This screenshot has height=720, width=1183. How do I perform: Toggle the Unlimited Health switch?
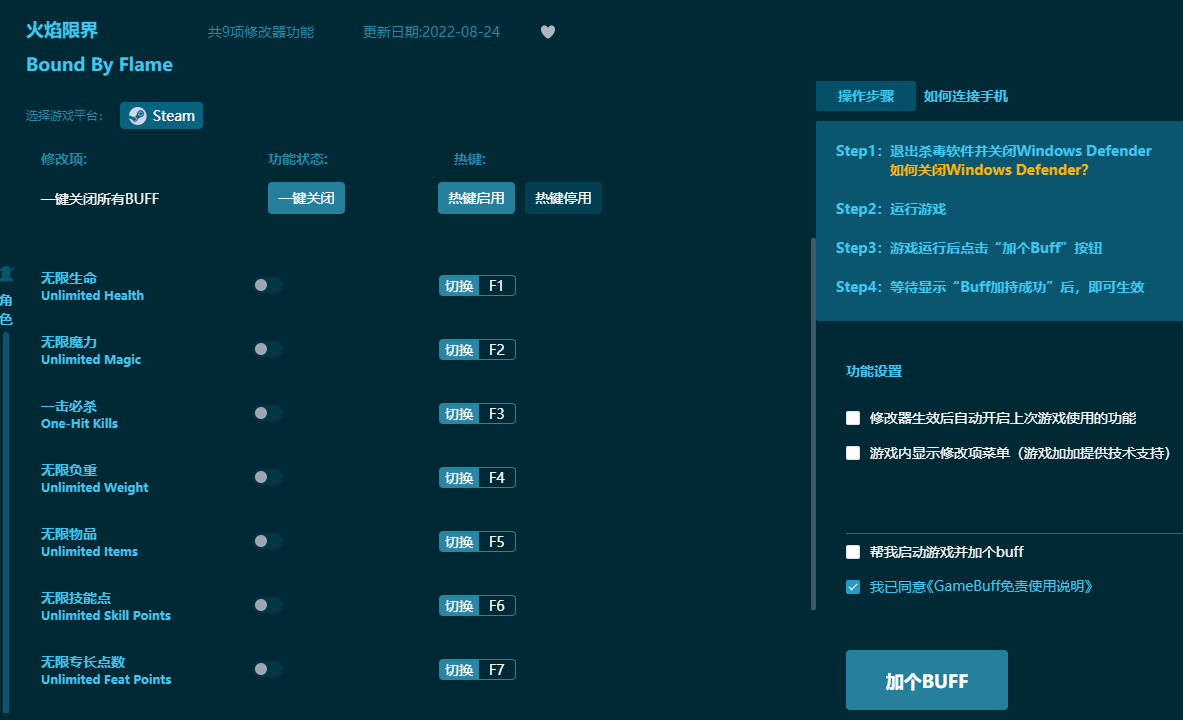coord(267,285)
